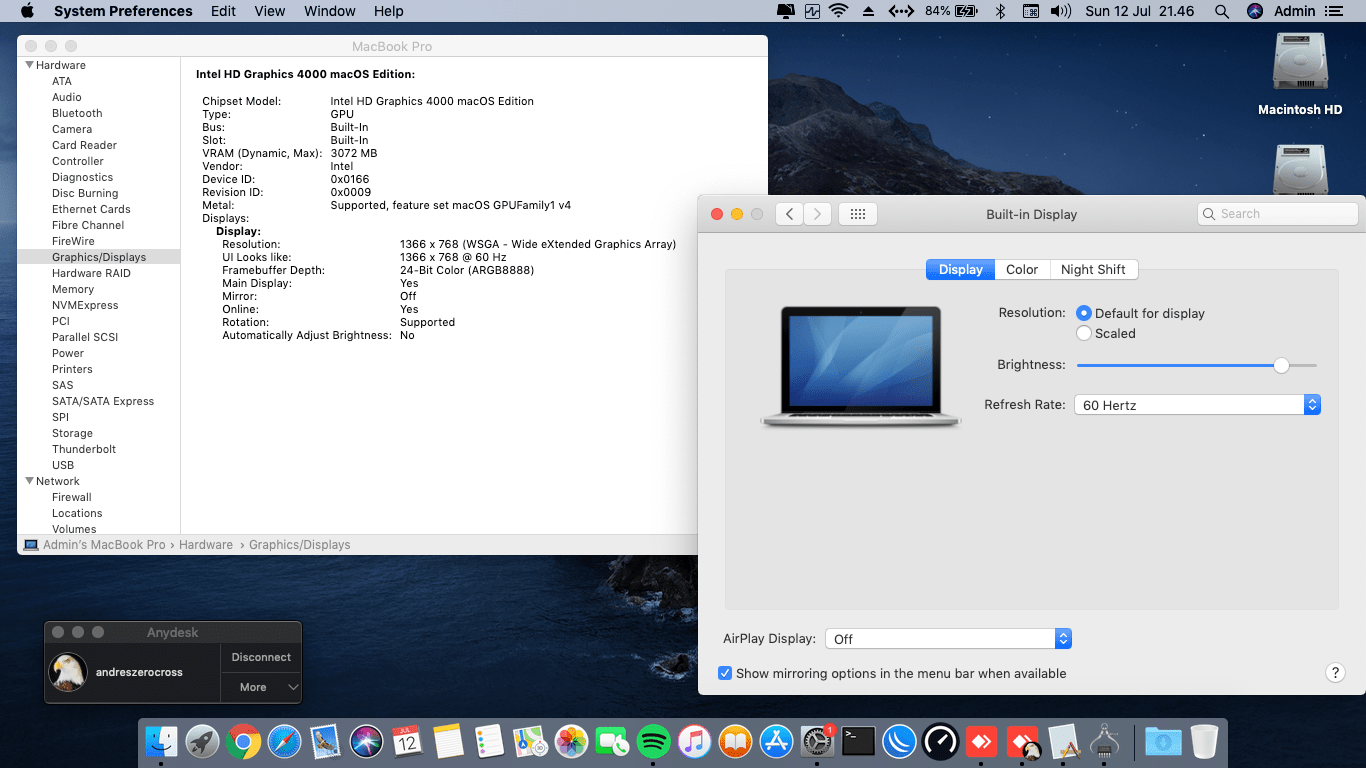Open the AirPlay Display dropdown
This screenshot has height=768, width=1366.
point(949,639)
